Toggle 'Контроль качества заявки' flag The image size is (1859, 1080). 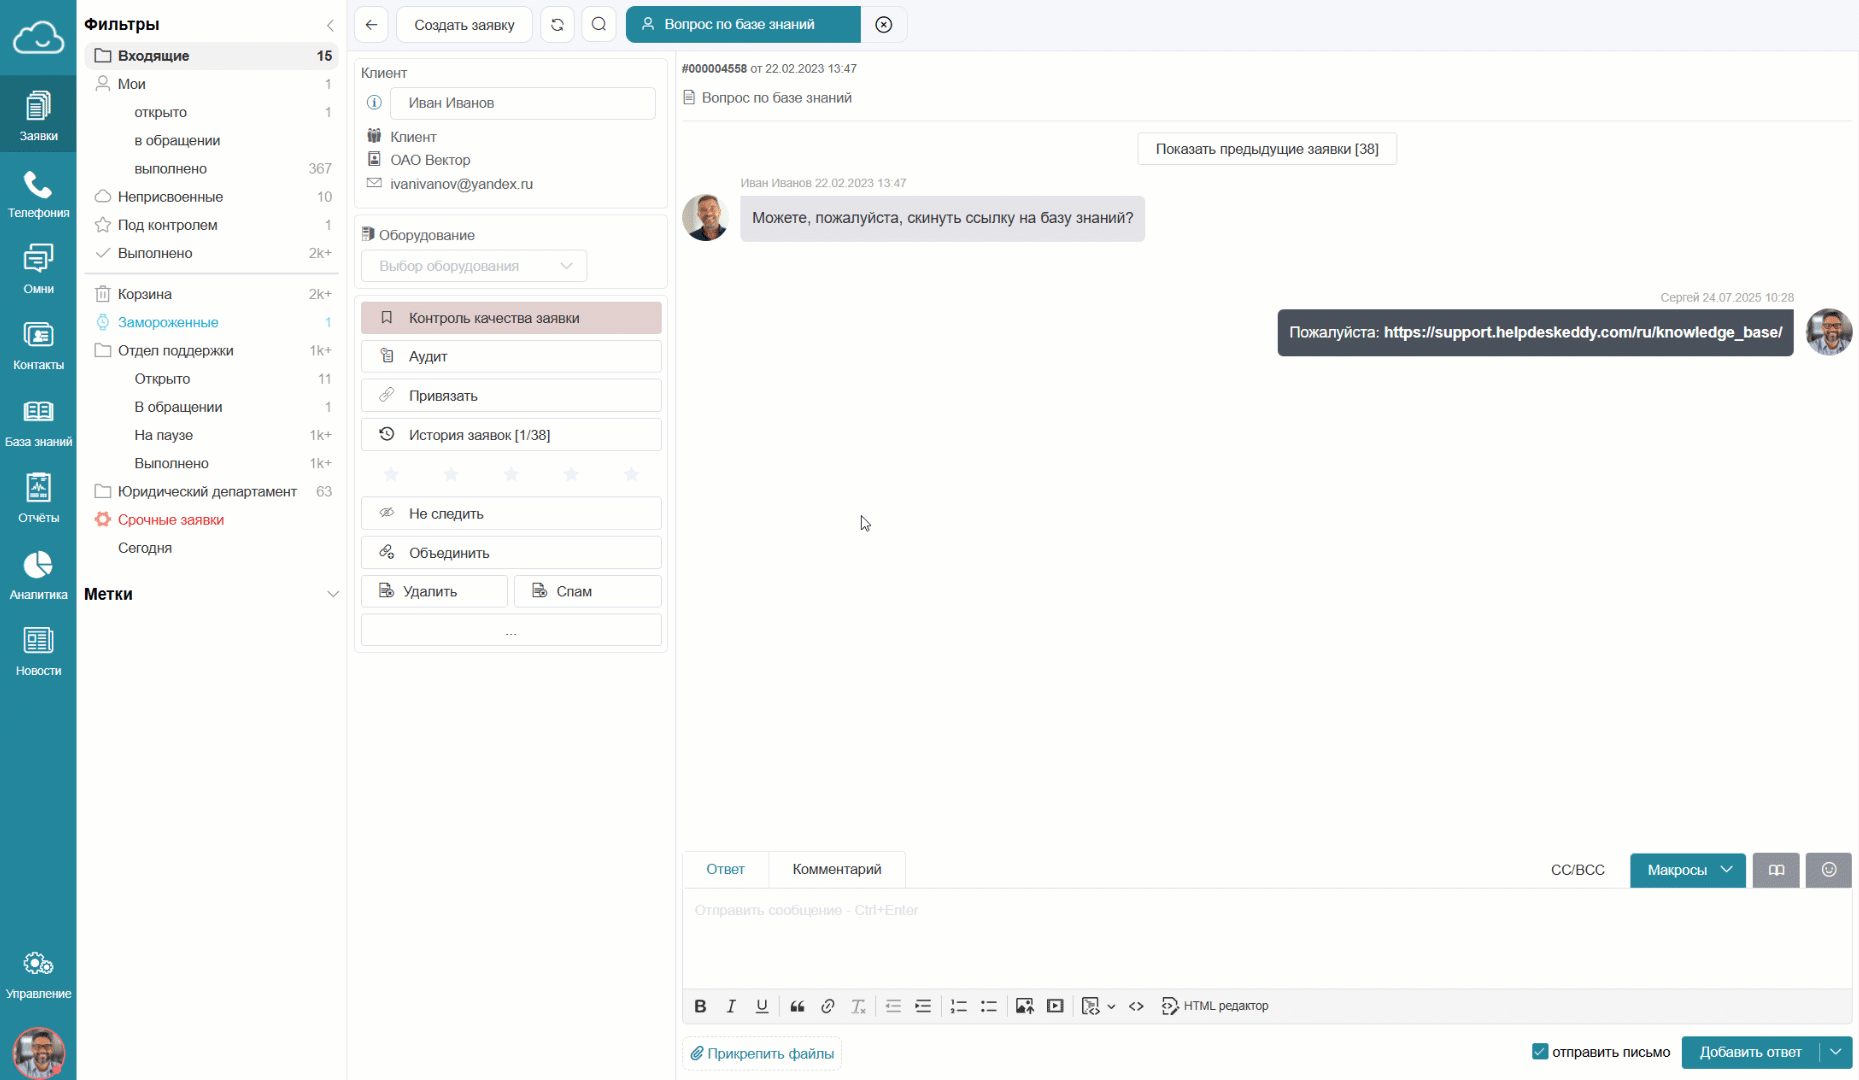511,318
